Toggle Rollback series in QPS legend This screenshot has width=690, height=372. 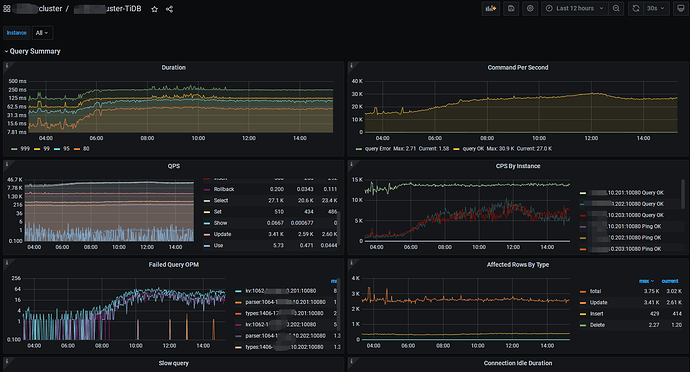[224, 189]
